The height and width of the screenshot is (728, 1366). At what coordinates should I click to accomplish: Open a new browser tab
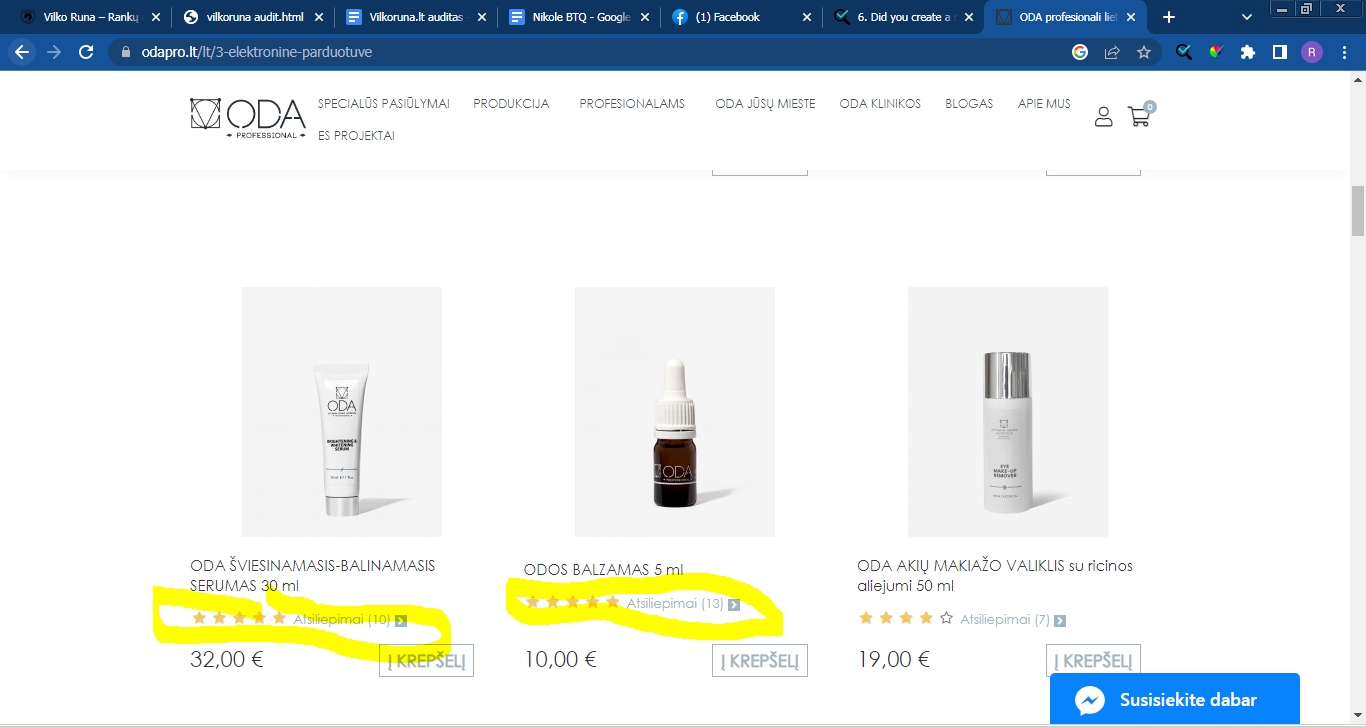[x=1169, y=17]
